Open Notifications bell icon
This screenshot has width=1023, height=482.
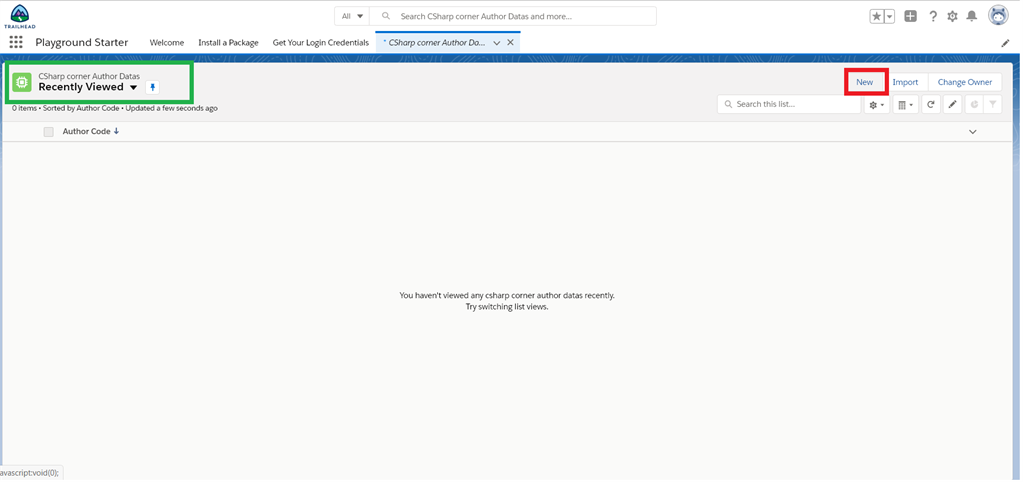click(x=972, y=16)
